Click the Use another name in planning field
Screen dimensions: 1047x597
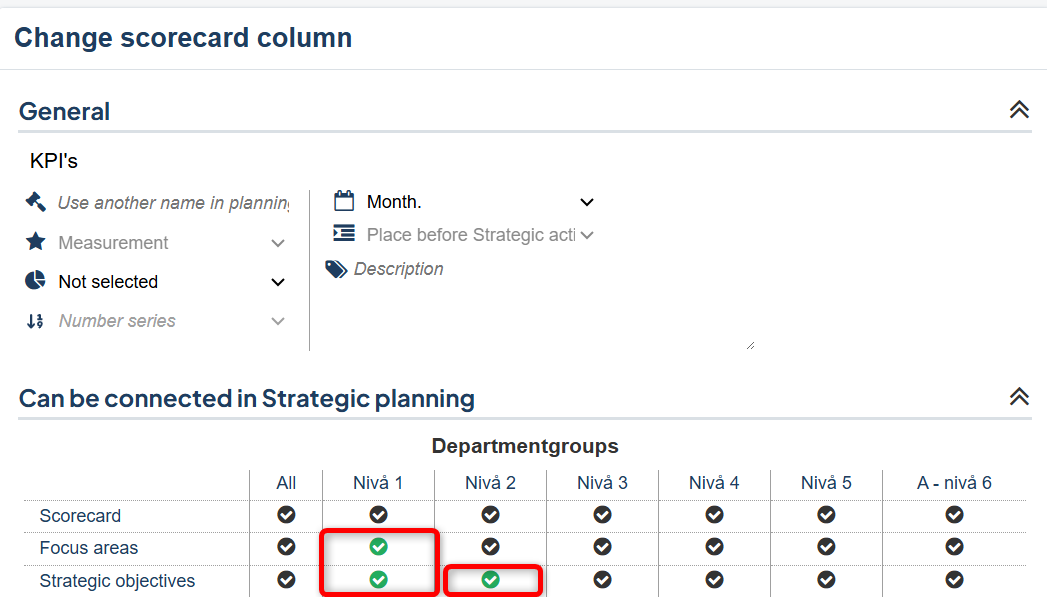click(x=173, y=203)
